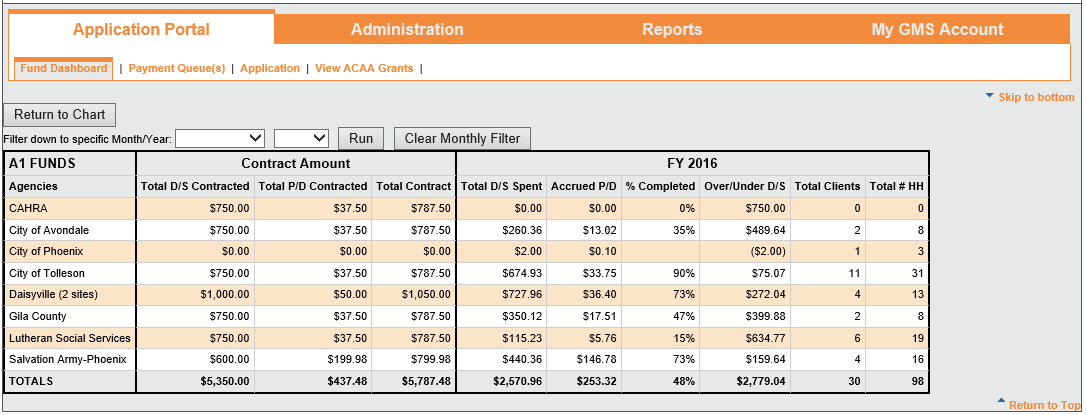Image resolution: width=1086 pixels, height=415 pixels.
Task: Click the Total D/S Contracted column header
Action: tap(195, 186)
